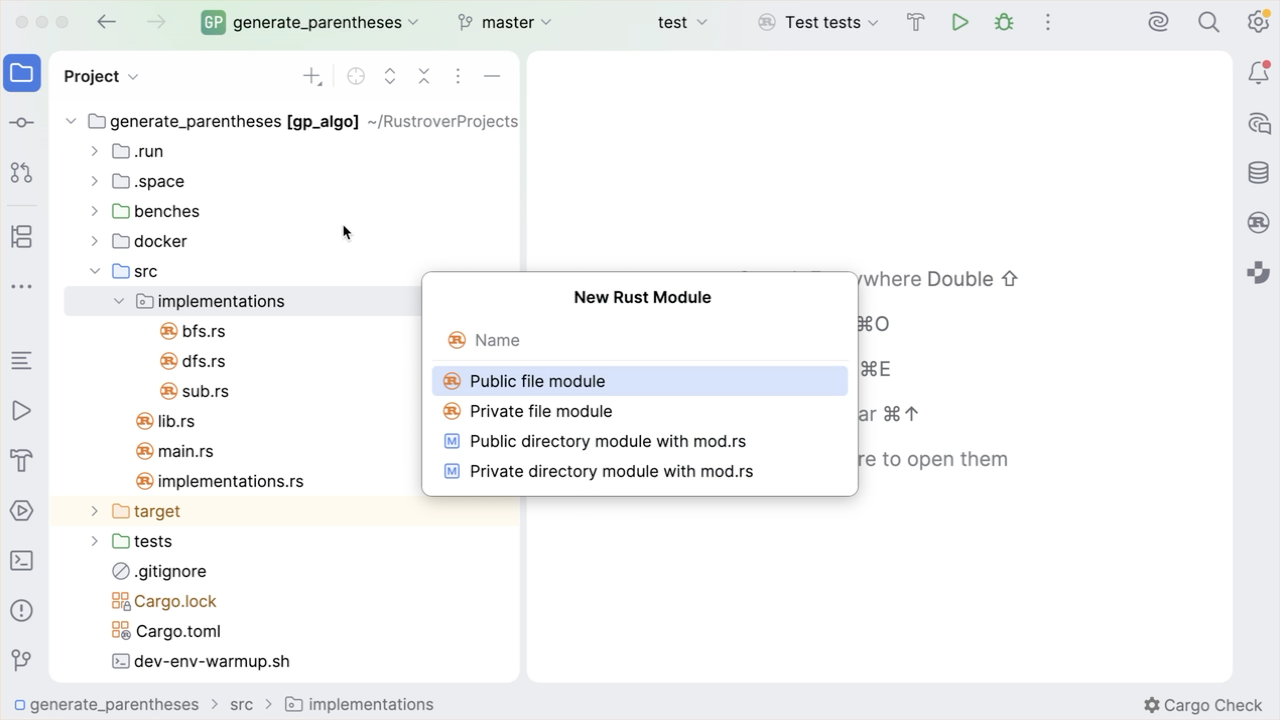Open Commit tool window in left sidebar
1280x720 pixels.
pyautogui.click(x=21, y=122)
